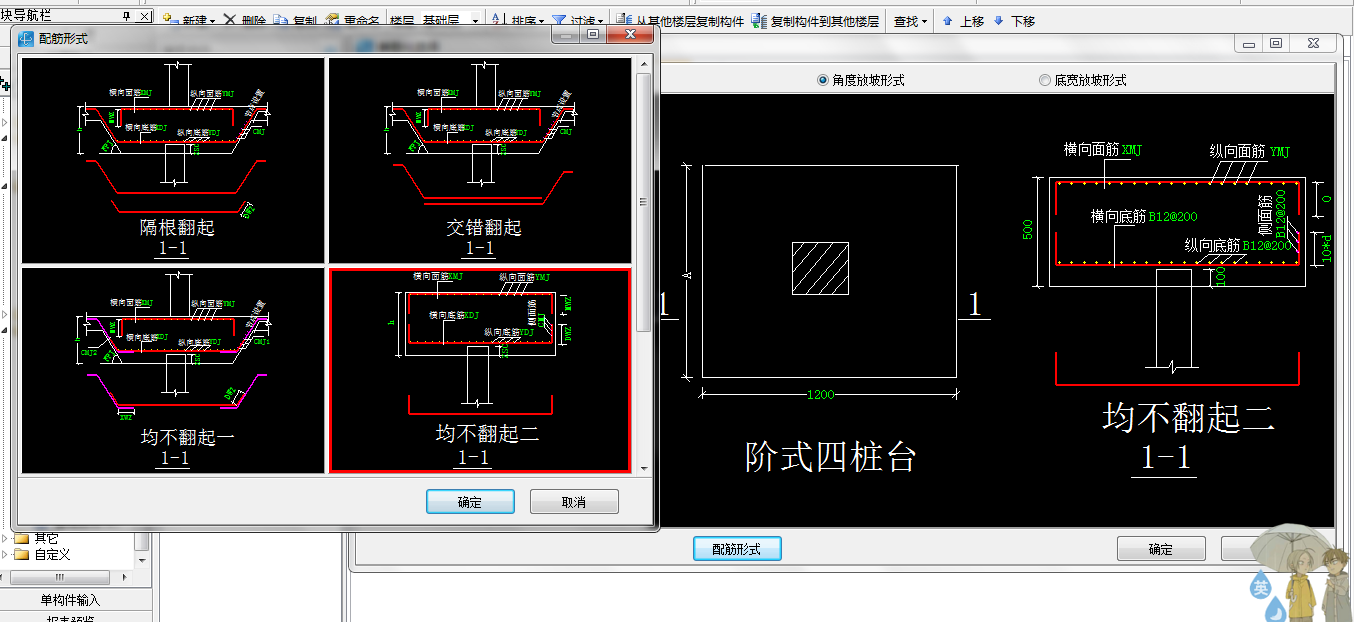Screen dimensions: 1354x622
Task: Click the Copy (复制) toolbar icon
Action: [282, 20]
